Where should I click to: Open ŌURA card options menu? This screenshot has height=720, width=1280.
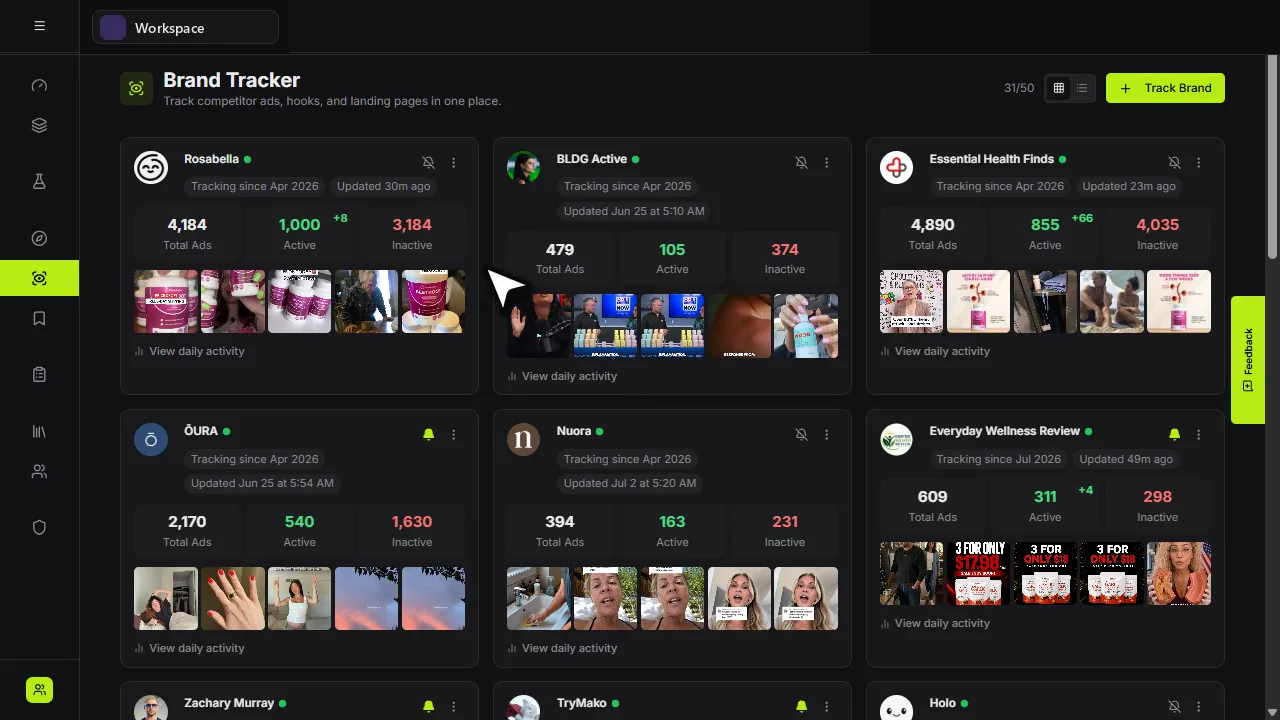(x=454, y=435)
